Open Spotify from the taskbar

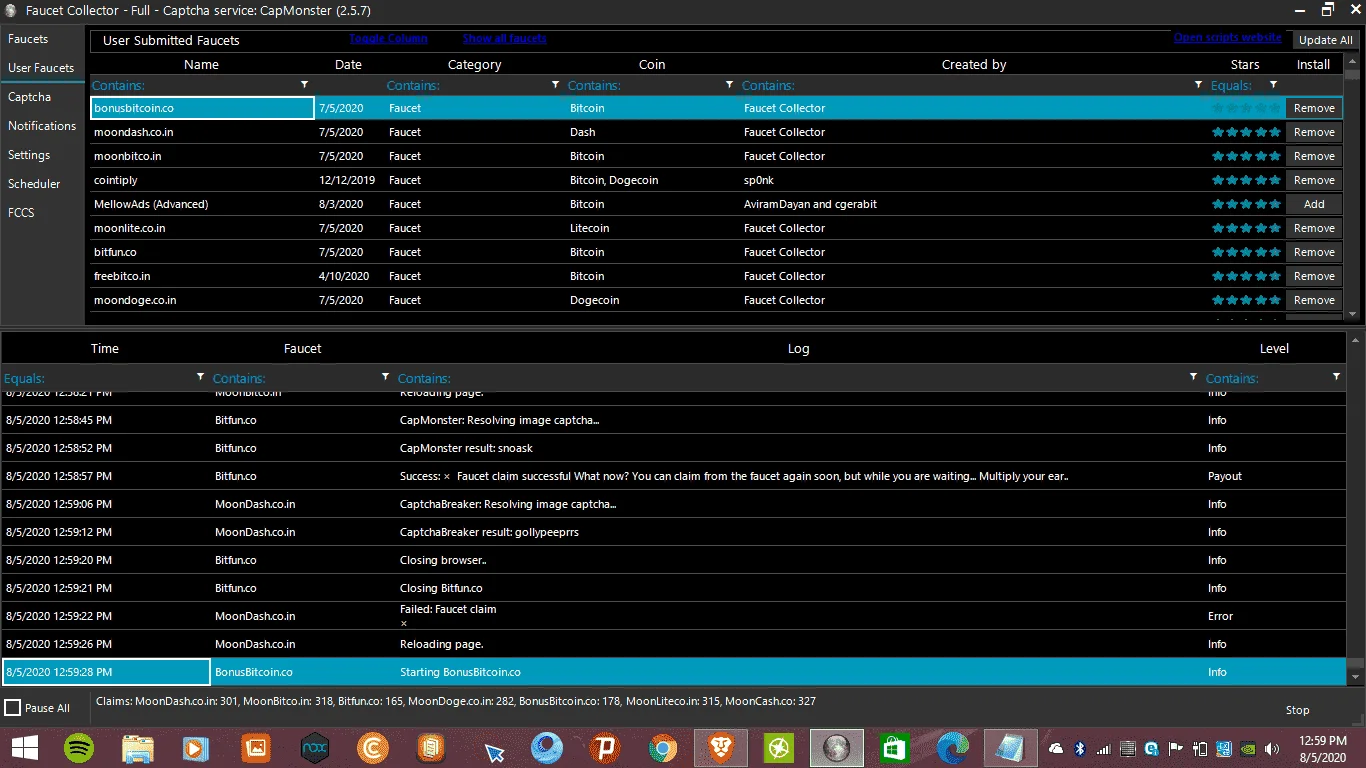(79, 747)
